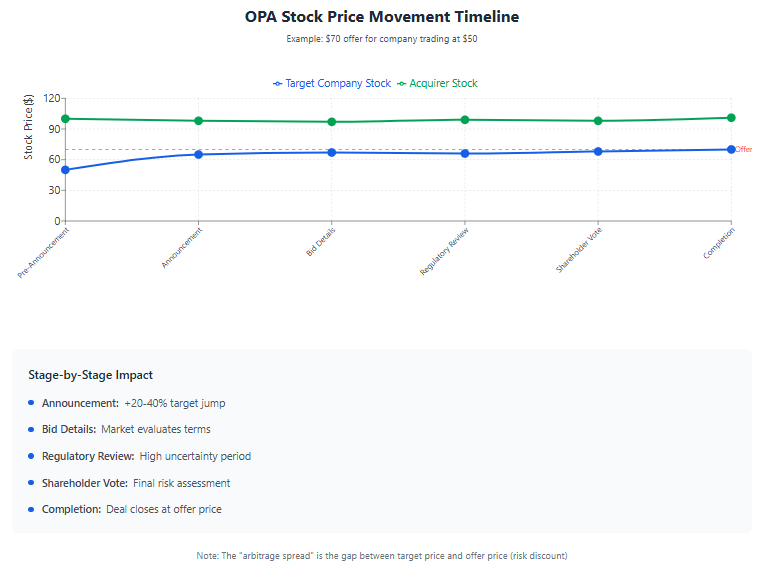Click the red Offer reference line label

(744, 149)
